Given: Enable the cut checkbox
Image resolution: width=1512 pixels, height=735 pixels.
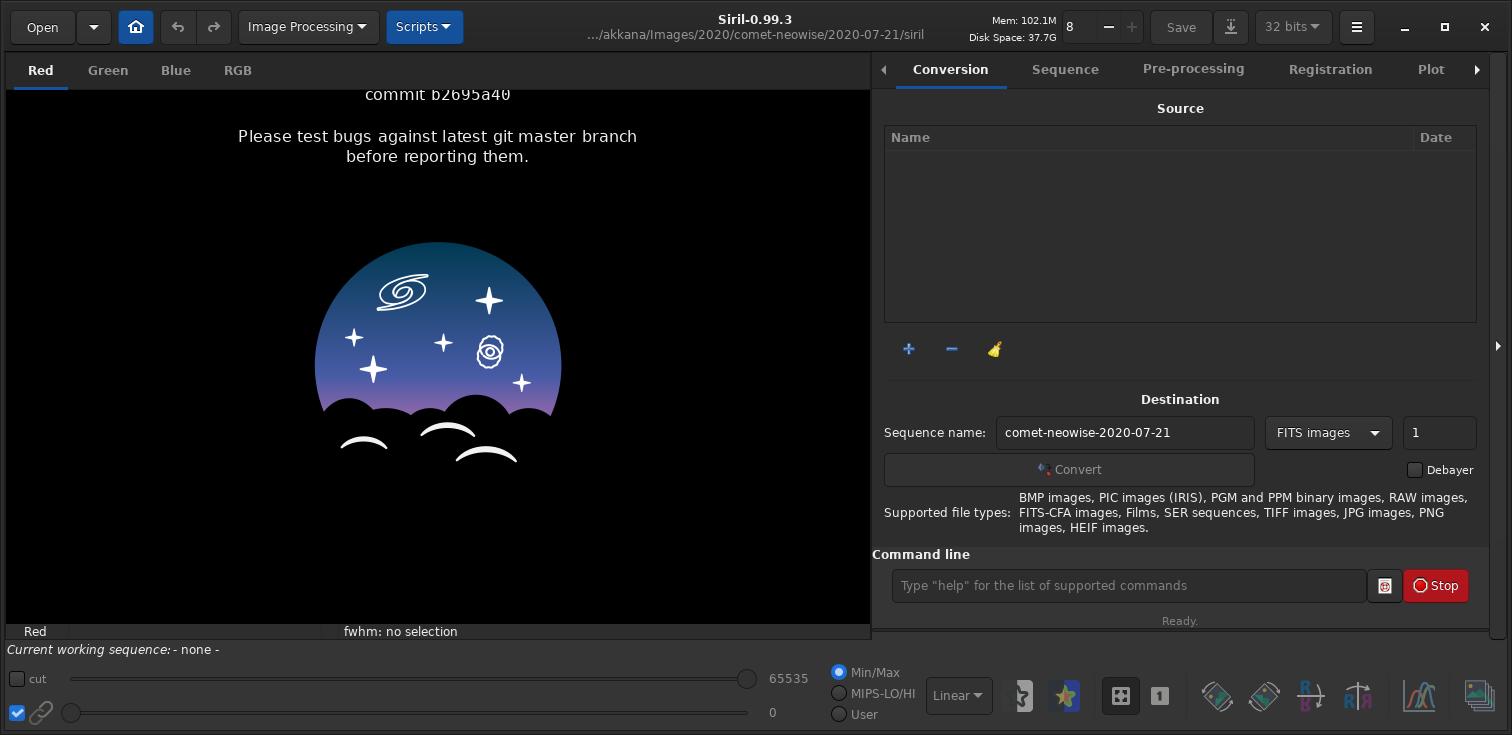Looking at the screenshot, I should (17, 679).
